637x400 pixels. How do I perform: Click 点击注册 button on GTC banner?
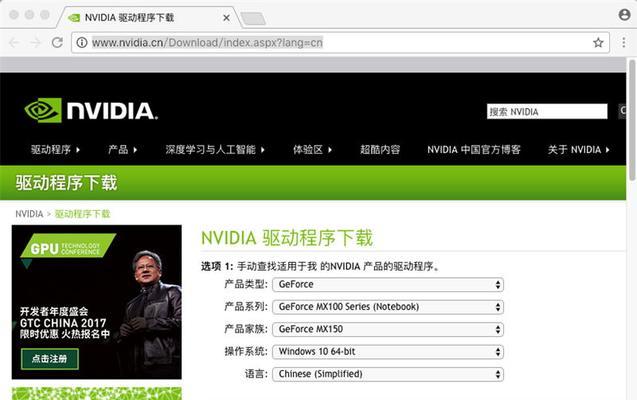pos(50,359)
